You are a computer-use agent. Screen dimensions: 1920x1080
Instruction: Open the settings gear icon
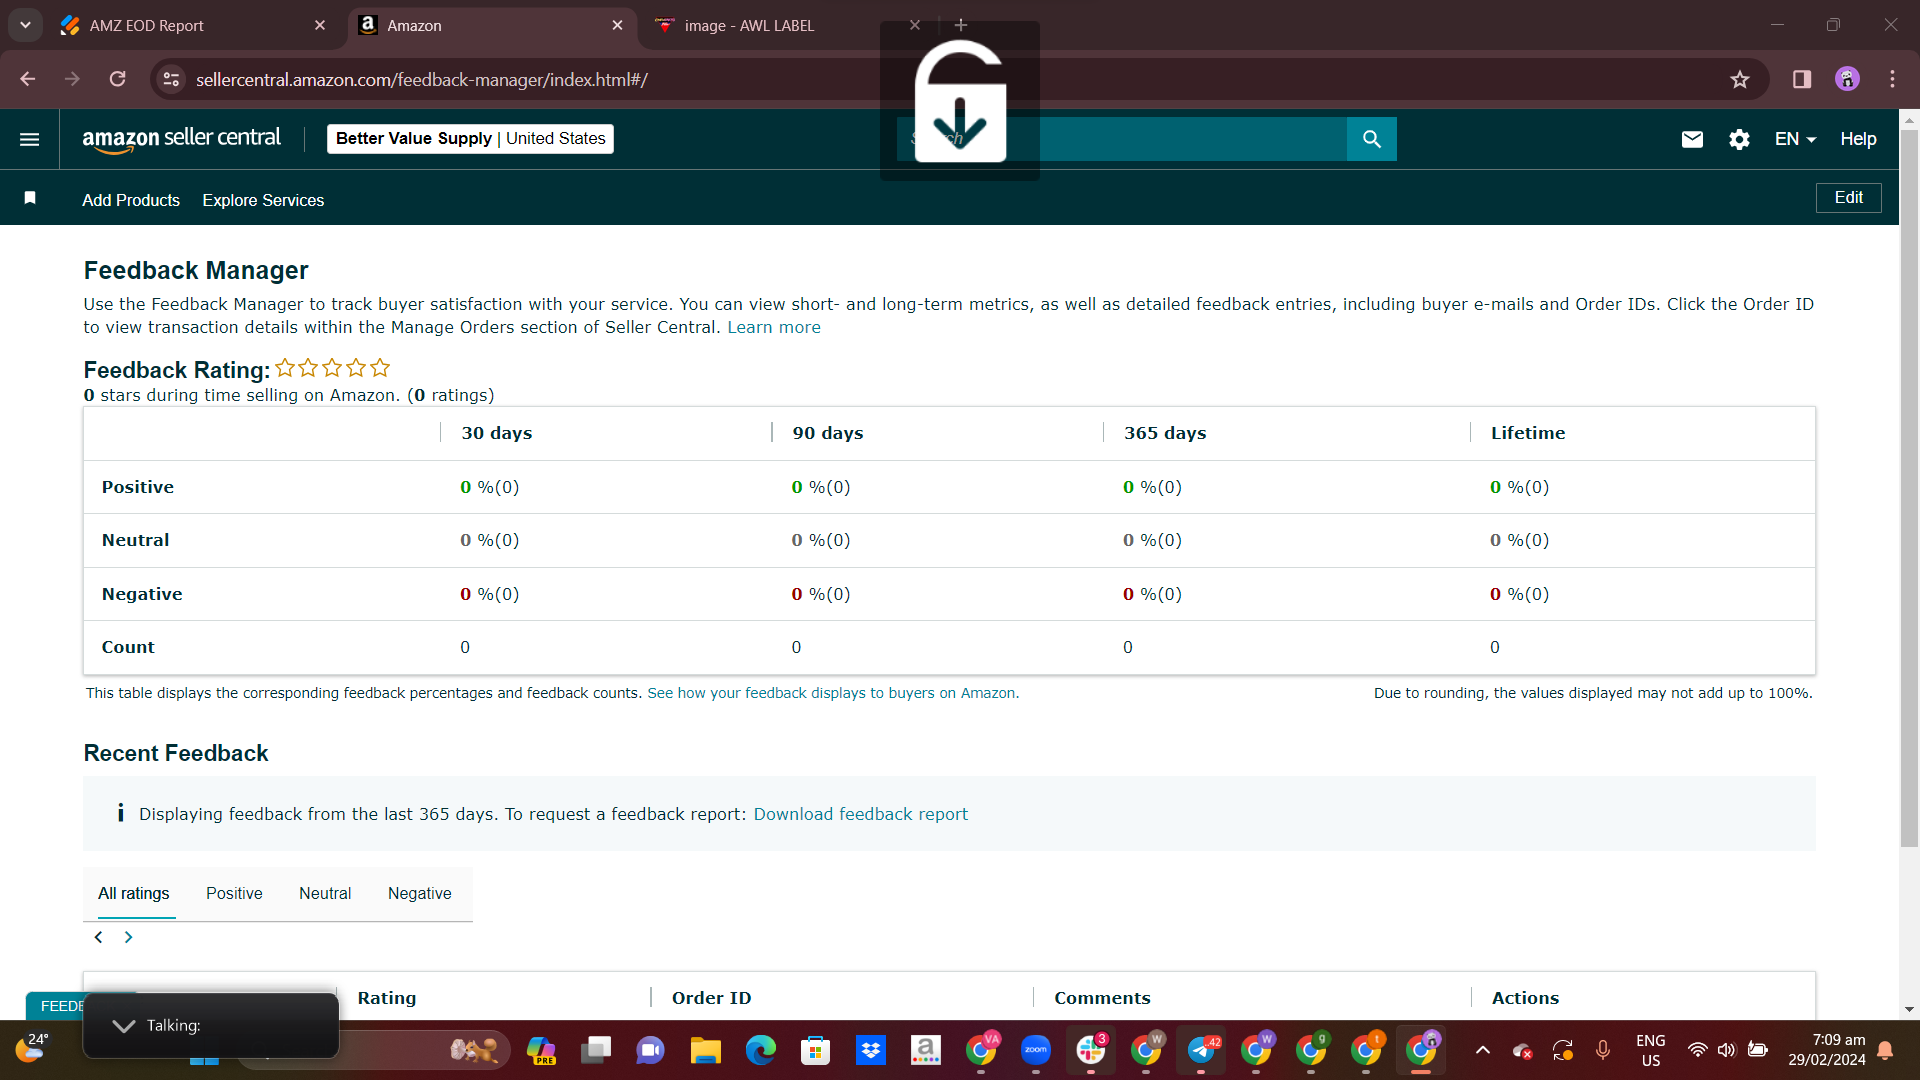[1739, 139]
